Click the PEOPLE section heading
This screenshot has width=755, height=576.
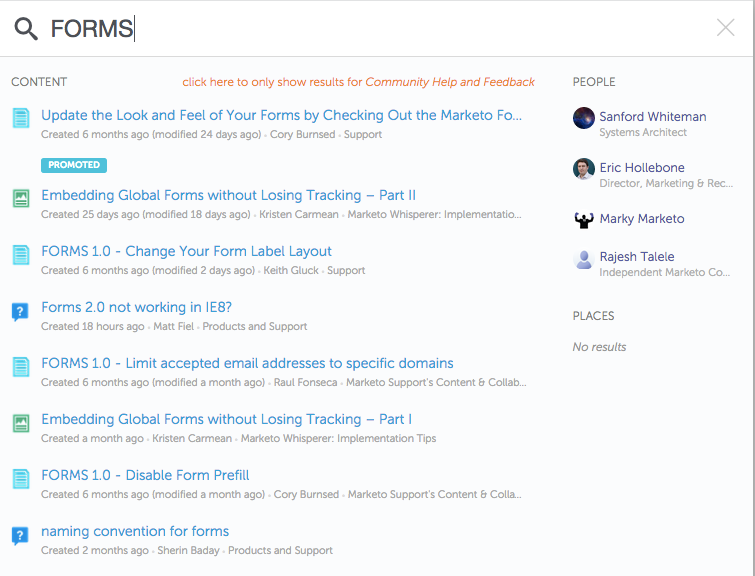tap(594, 82)
